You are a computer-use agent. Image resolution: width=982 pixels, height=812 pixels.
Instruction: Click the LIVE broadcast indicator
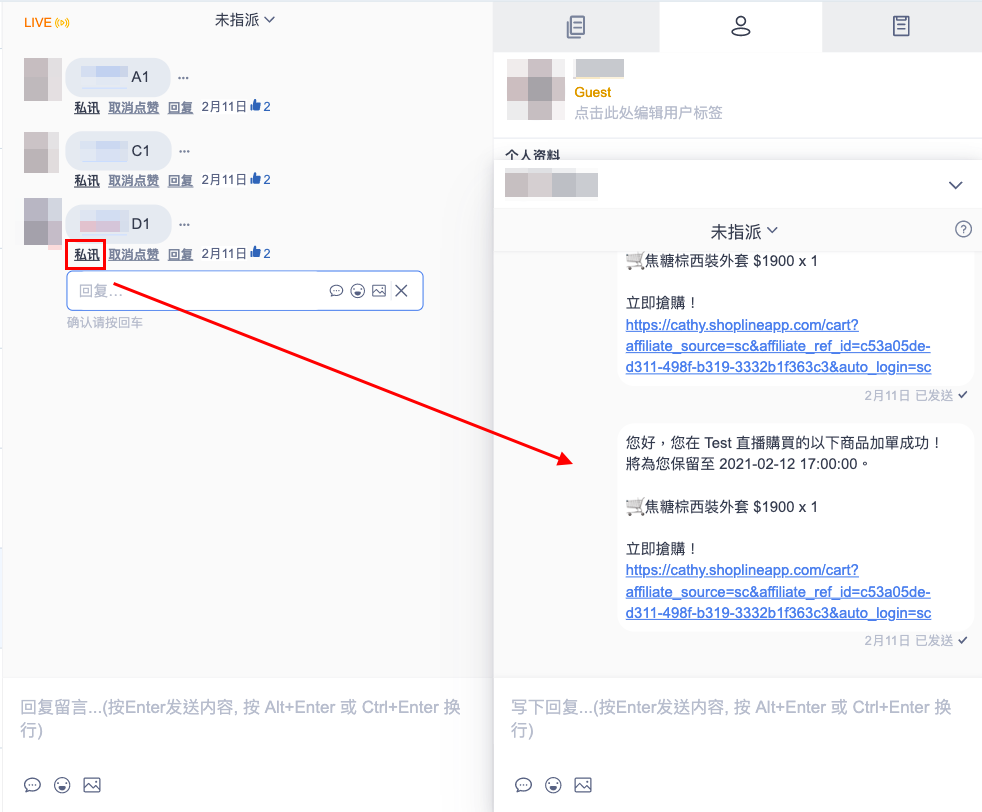[x=46, y=23]
